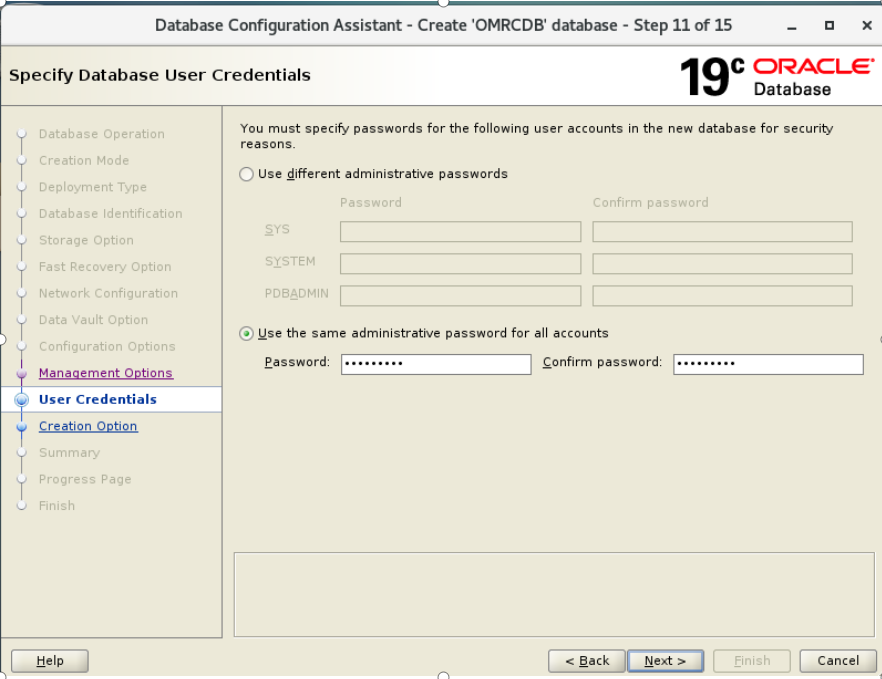Click the Creation Mode step node icon

(x=23, y=160)
